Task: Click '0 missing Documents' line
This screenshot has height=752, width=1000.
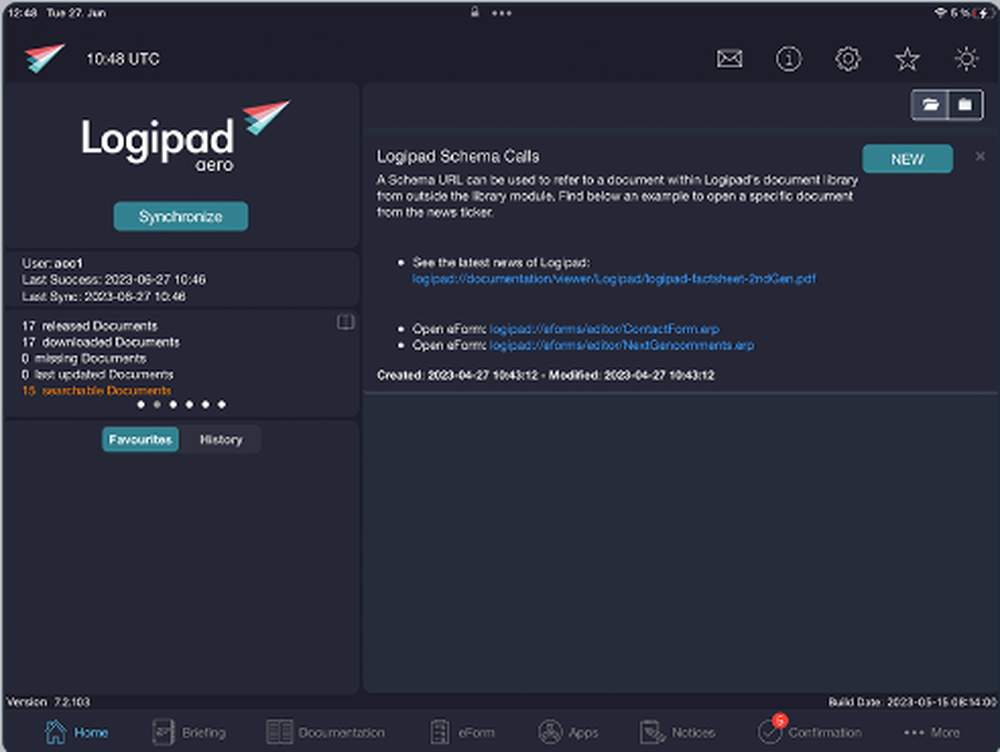Action: [x=84, y=358]
